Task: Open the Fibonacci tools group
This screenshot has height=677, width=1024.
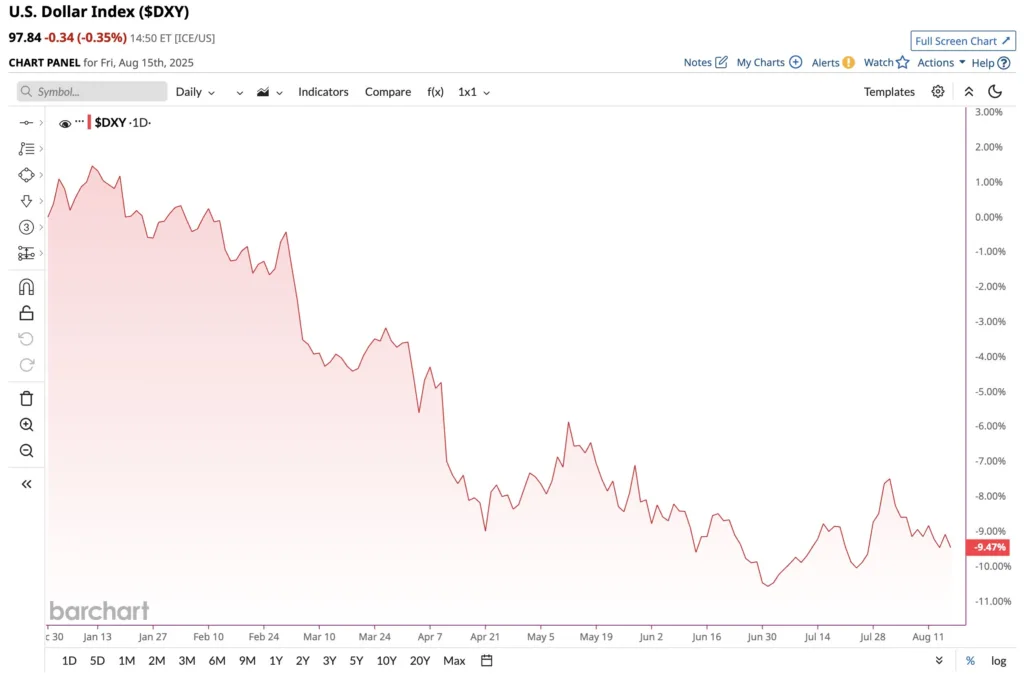Action: (26, 149)
